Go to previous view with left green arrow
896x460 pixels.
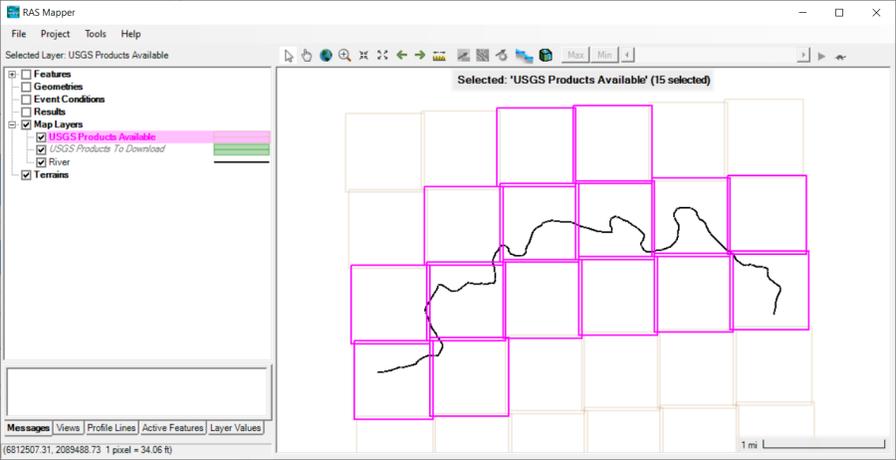point(402,55)
